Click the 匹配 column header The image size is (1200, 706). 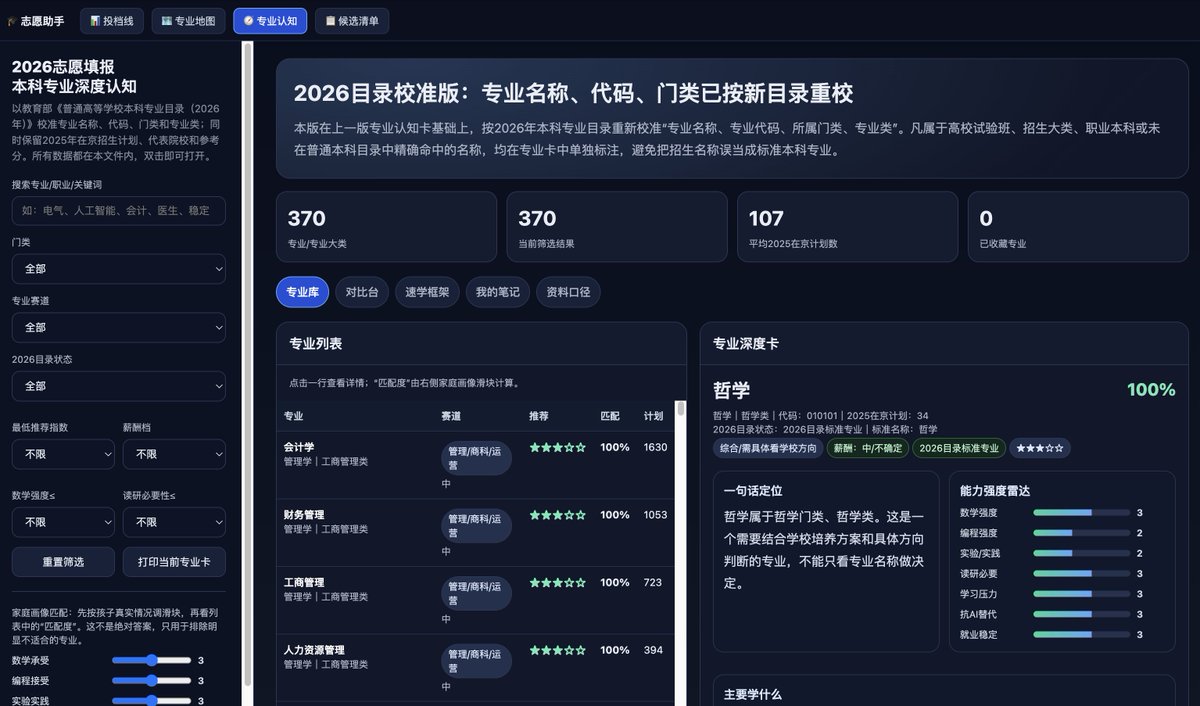610,416
